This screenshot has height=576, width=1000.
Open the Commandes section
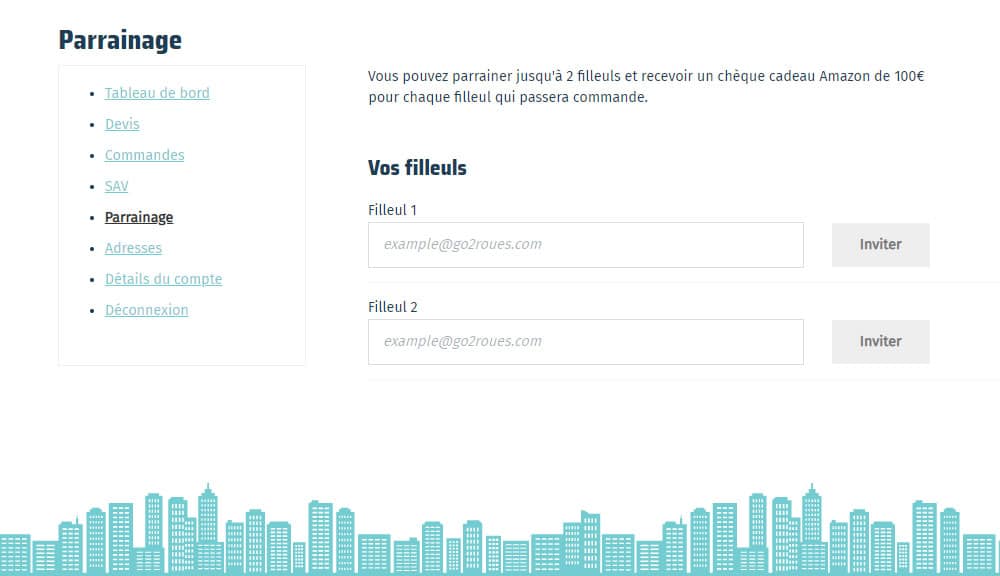[x=144, y=155]
